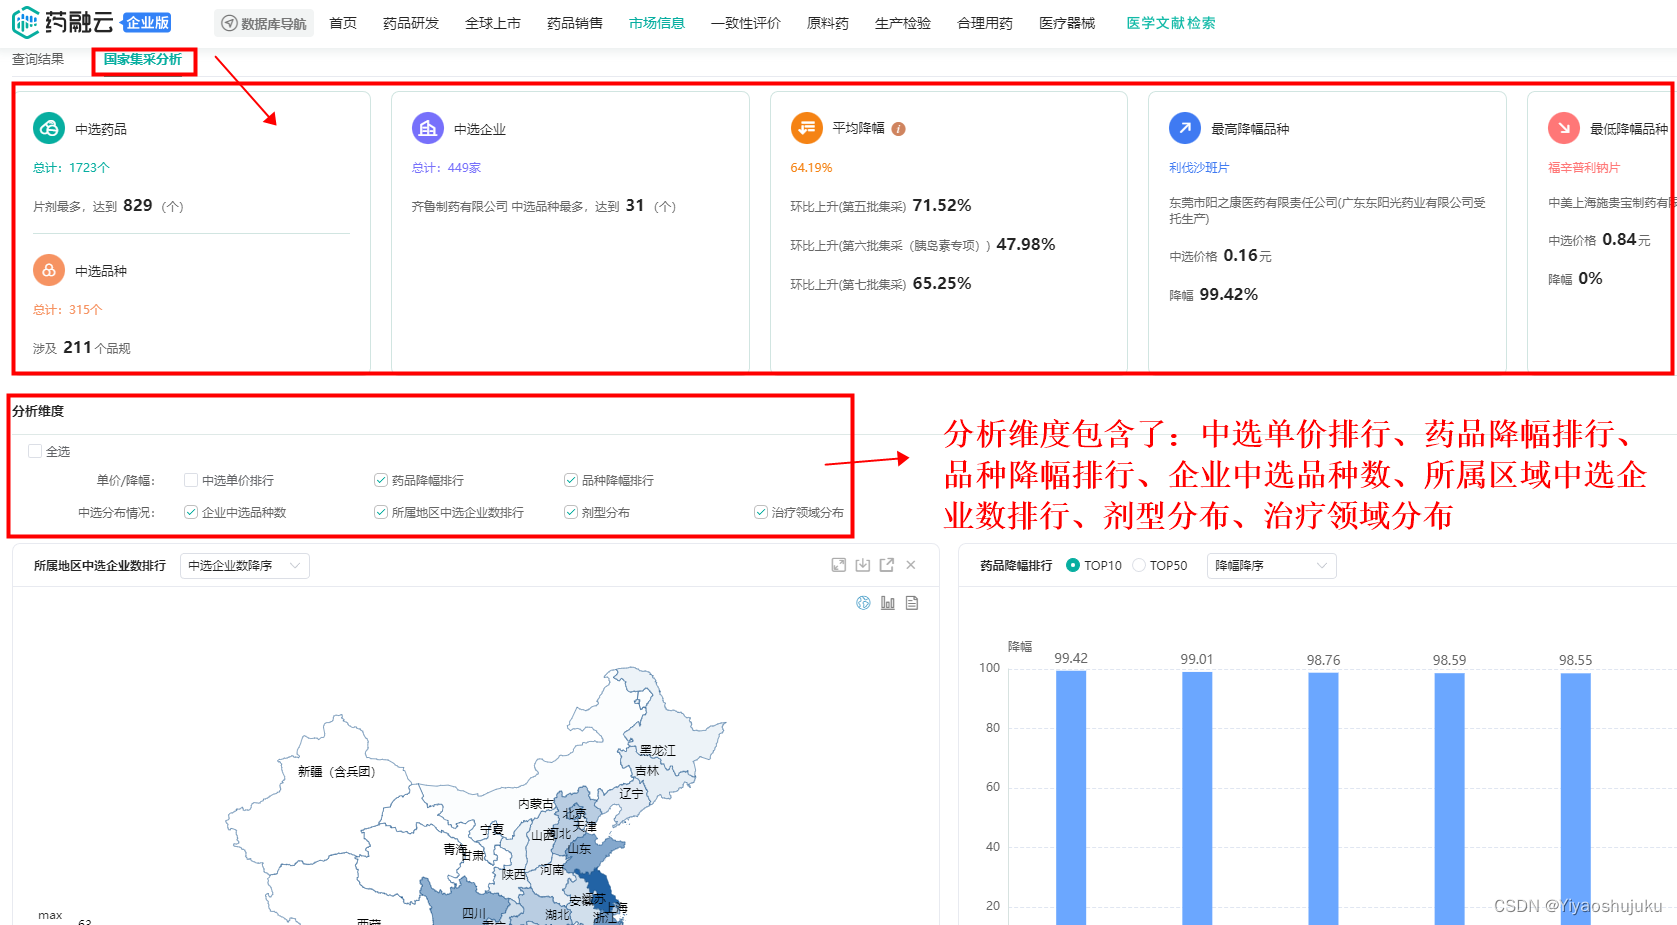The image size is (1677, 925).
Task: Open 降幅降序 sort dropdown
Action: click(1272, 566)
